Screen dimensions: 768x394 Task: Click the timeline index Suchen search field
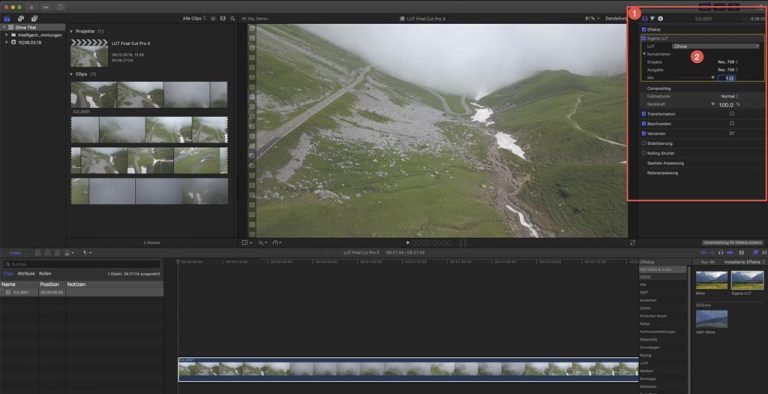(82, 264)
